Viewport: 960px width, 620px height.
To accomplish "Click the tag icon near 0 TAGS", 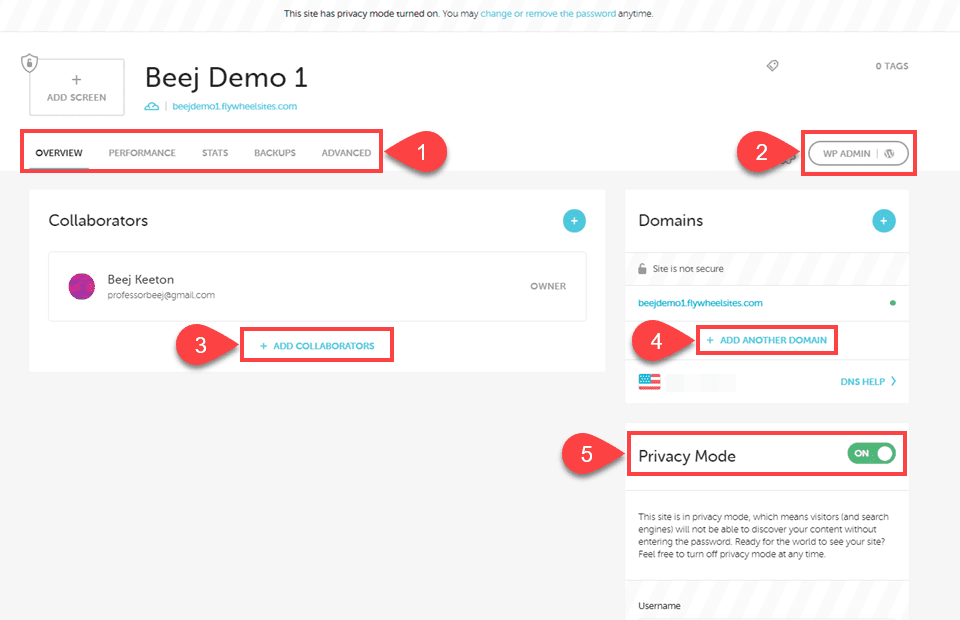I will pos(772,65).
